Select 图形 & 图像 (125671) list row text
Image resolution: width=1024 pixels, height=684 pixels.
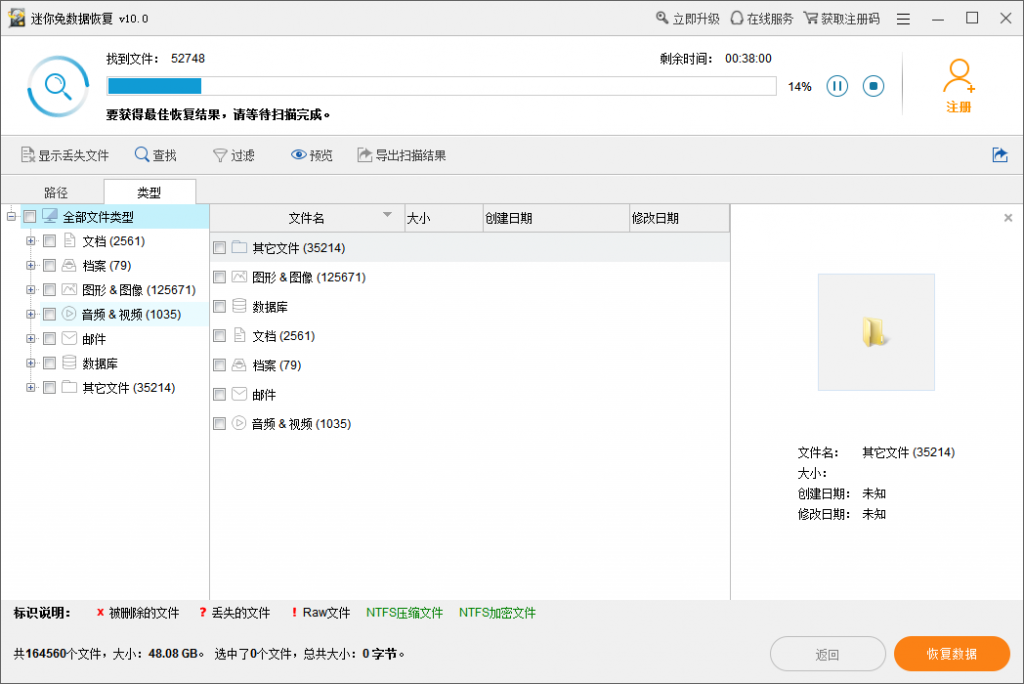click(x=309, y=277)
